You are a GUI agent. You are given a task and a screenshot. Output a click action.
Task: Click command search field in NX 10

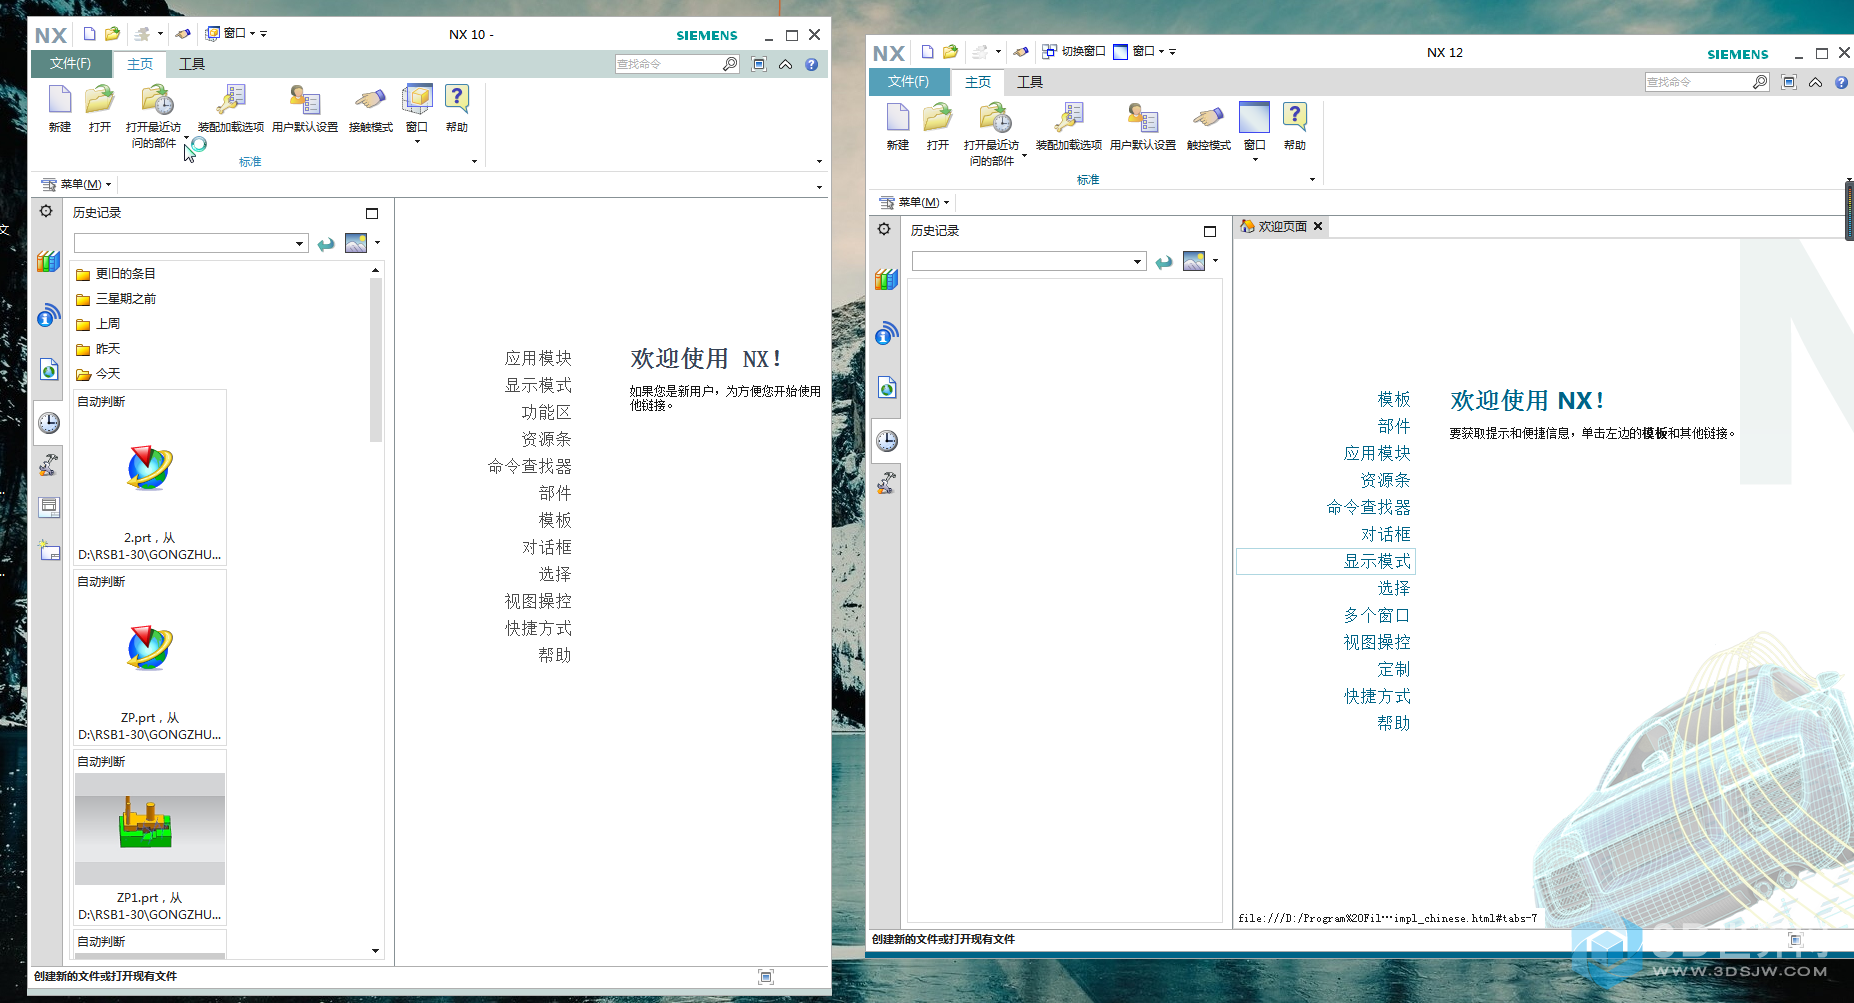click(x=668, y=64)
